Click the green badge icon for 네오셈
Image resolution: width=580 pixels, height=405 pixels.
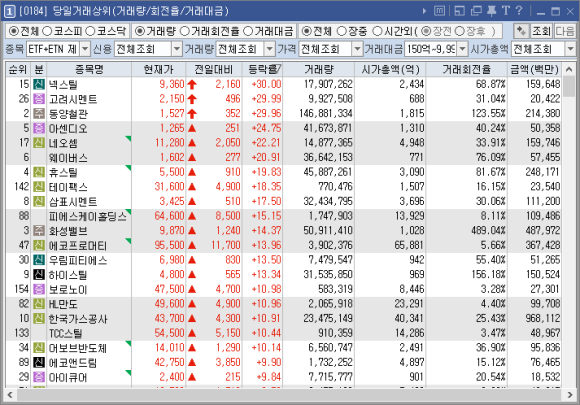[x=39, y=143]
